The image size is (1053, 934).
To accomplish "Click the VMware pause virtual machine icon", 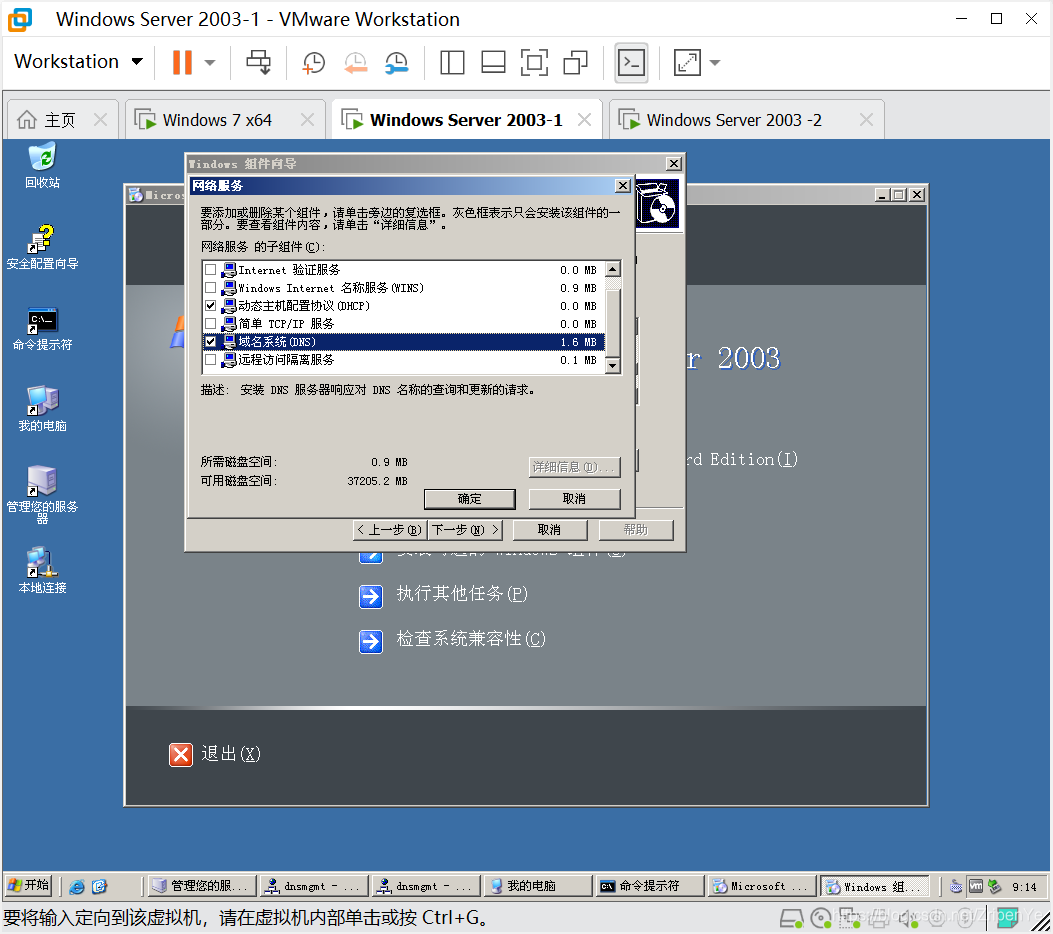I will tap(182, 62).
